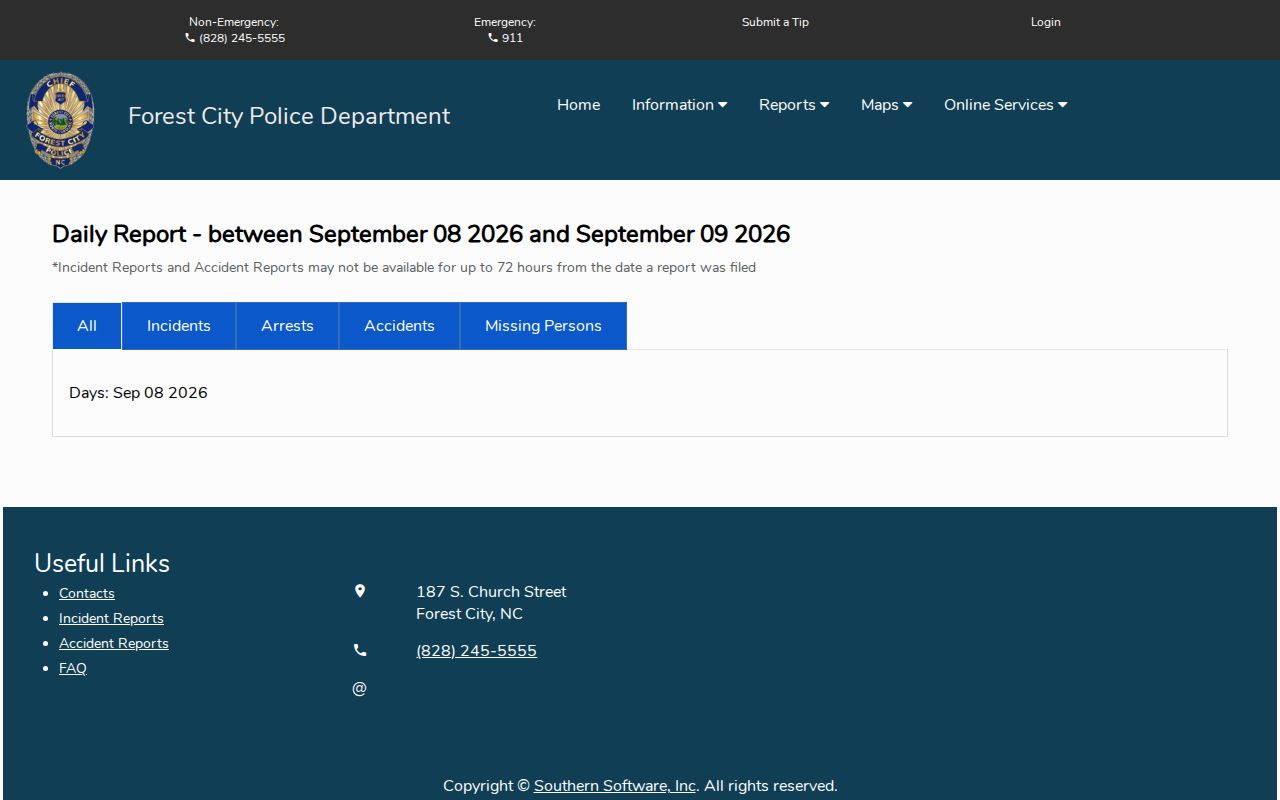Click the phone icon beside Non-Emergency number

coord(190,38)
